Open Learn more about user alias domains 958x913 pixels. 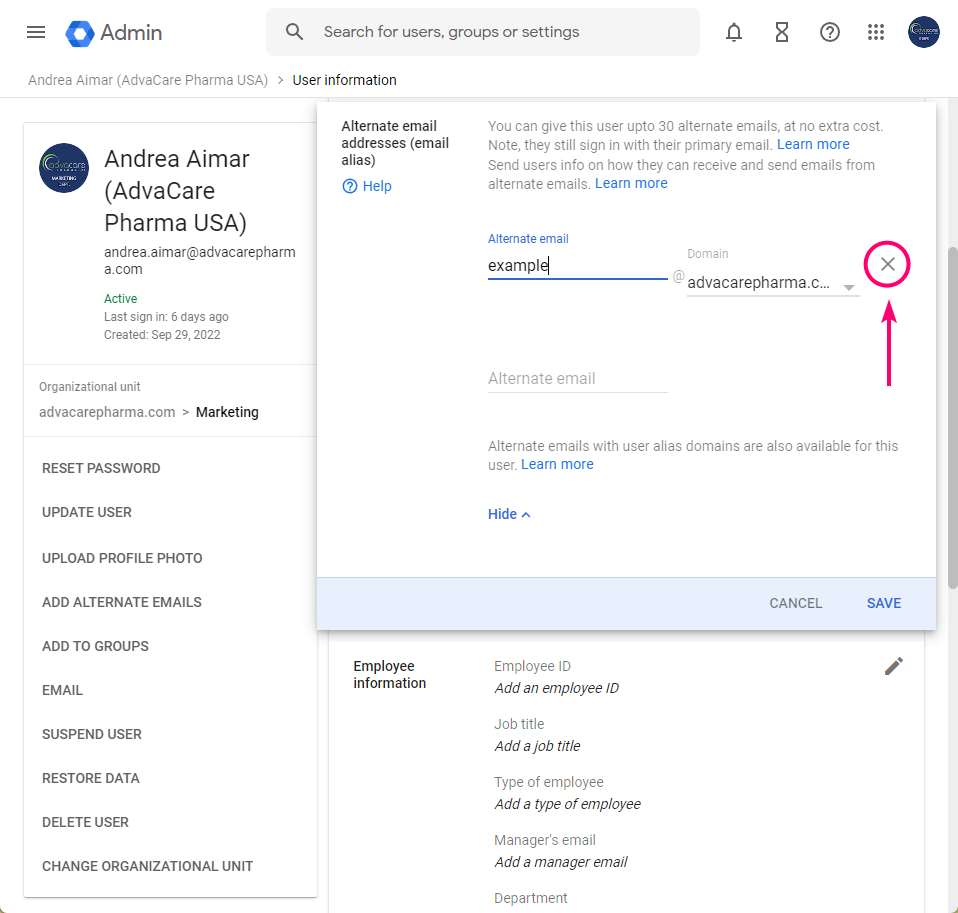557,464
